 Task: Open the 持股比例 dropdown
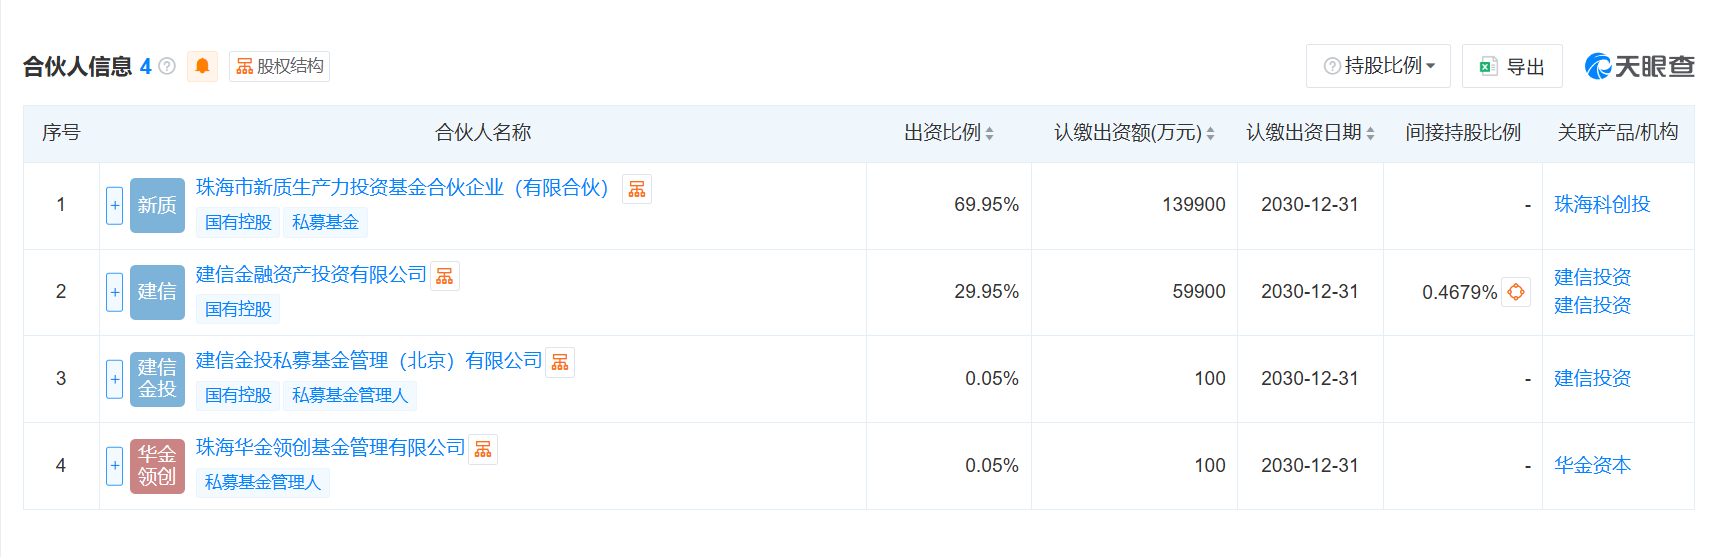click(1379, 66)
